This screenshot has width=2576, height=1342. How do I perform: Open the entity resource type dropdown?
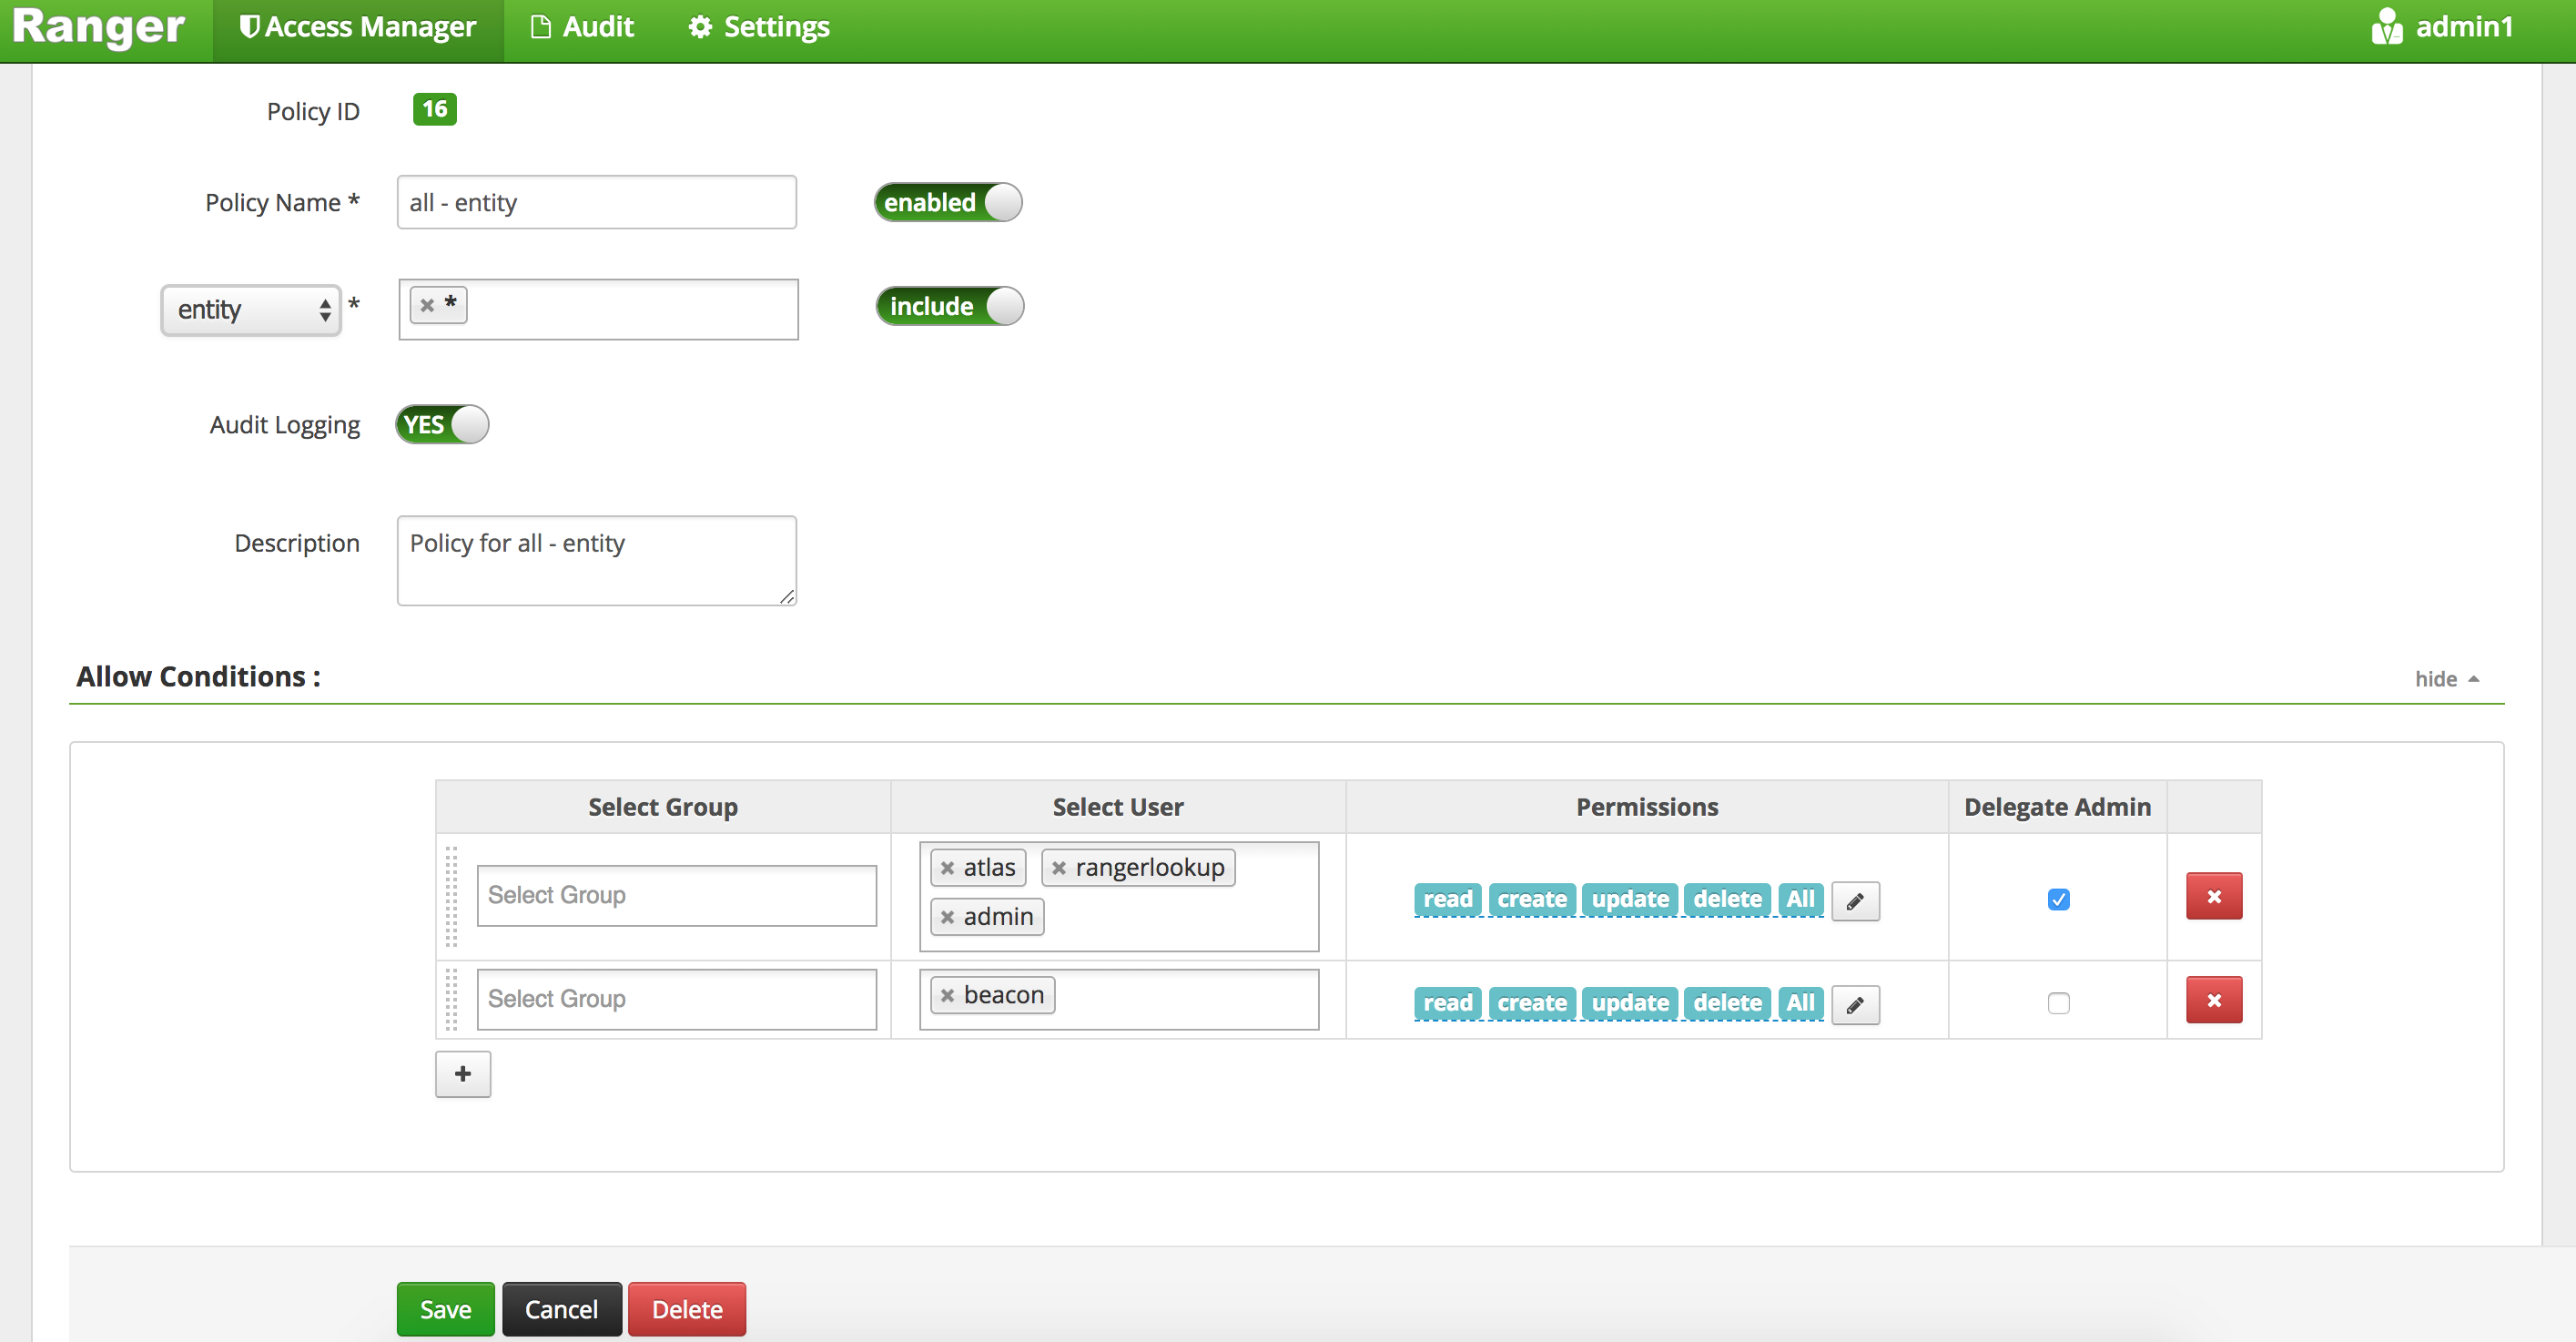[x=251, y=310]
